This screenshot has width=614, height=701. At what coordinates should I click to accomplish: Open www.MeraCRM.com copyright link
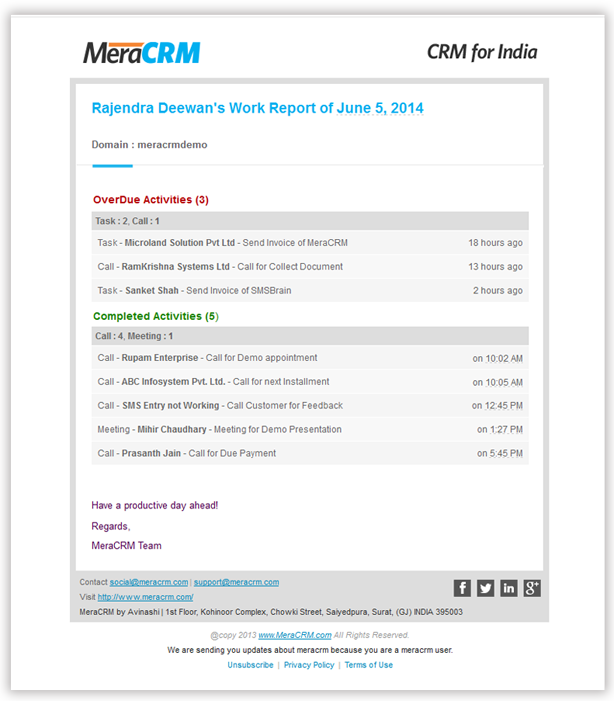[295, 635]
